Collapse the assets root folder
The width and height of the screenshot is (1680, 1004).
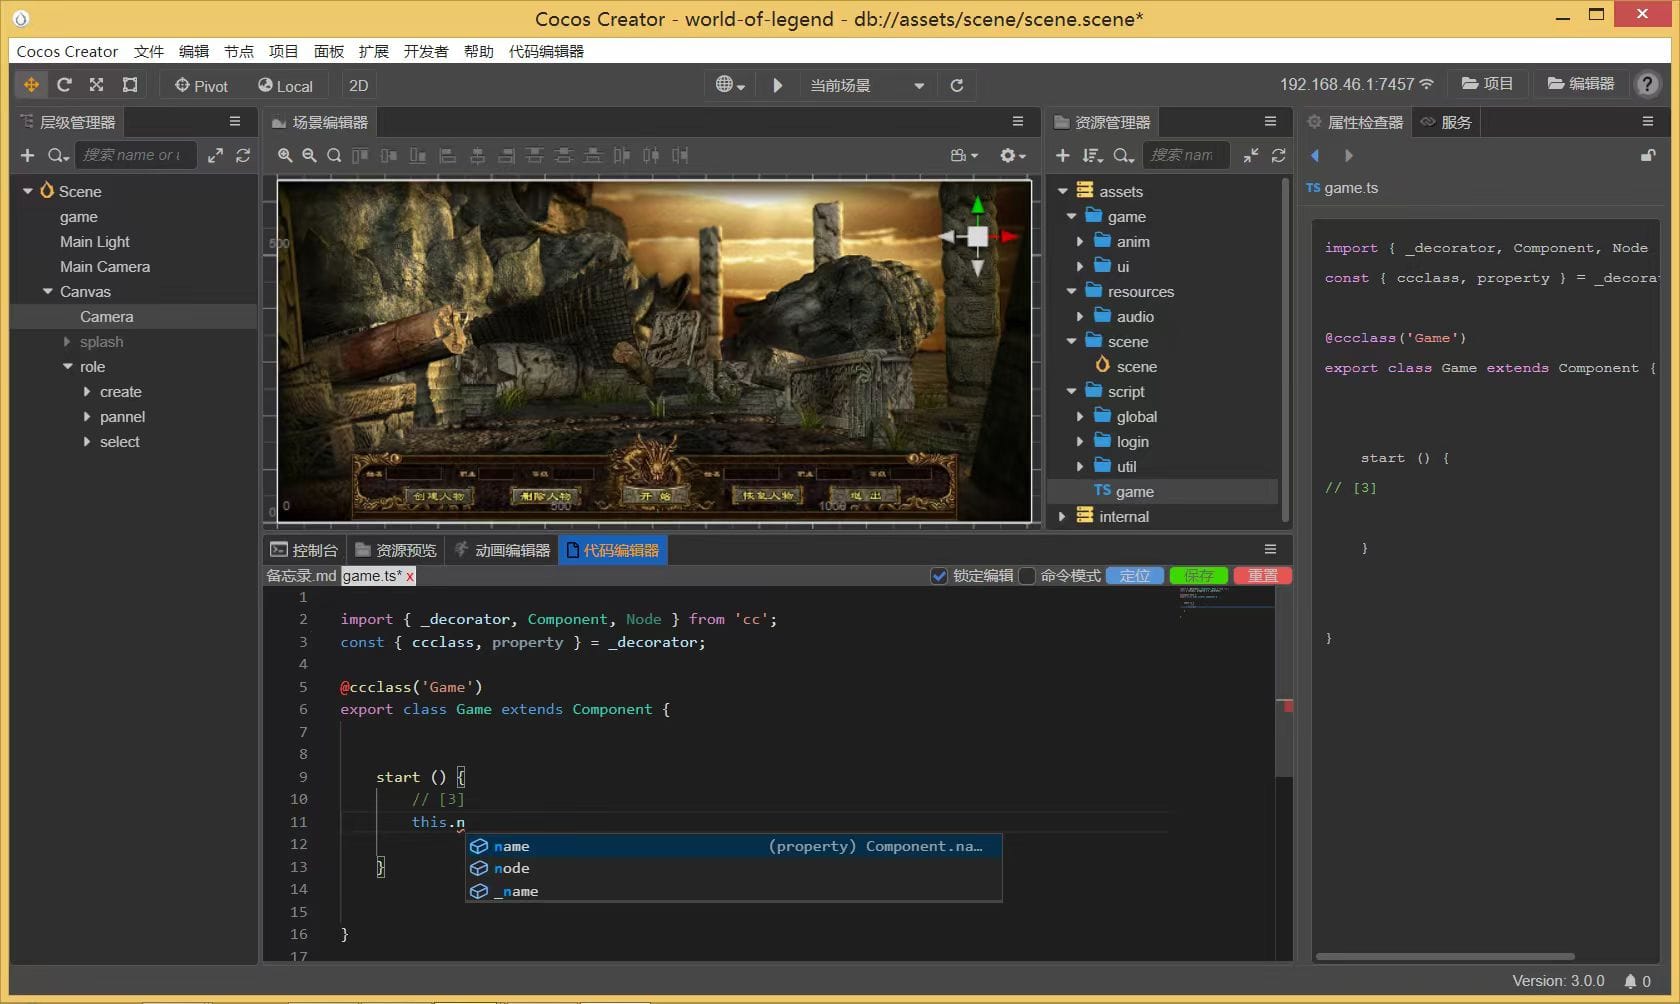[x=1063, y=191]
